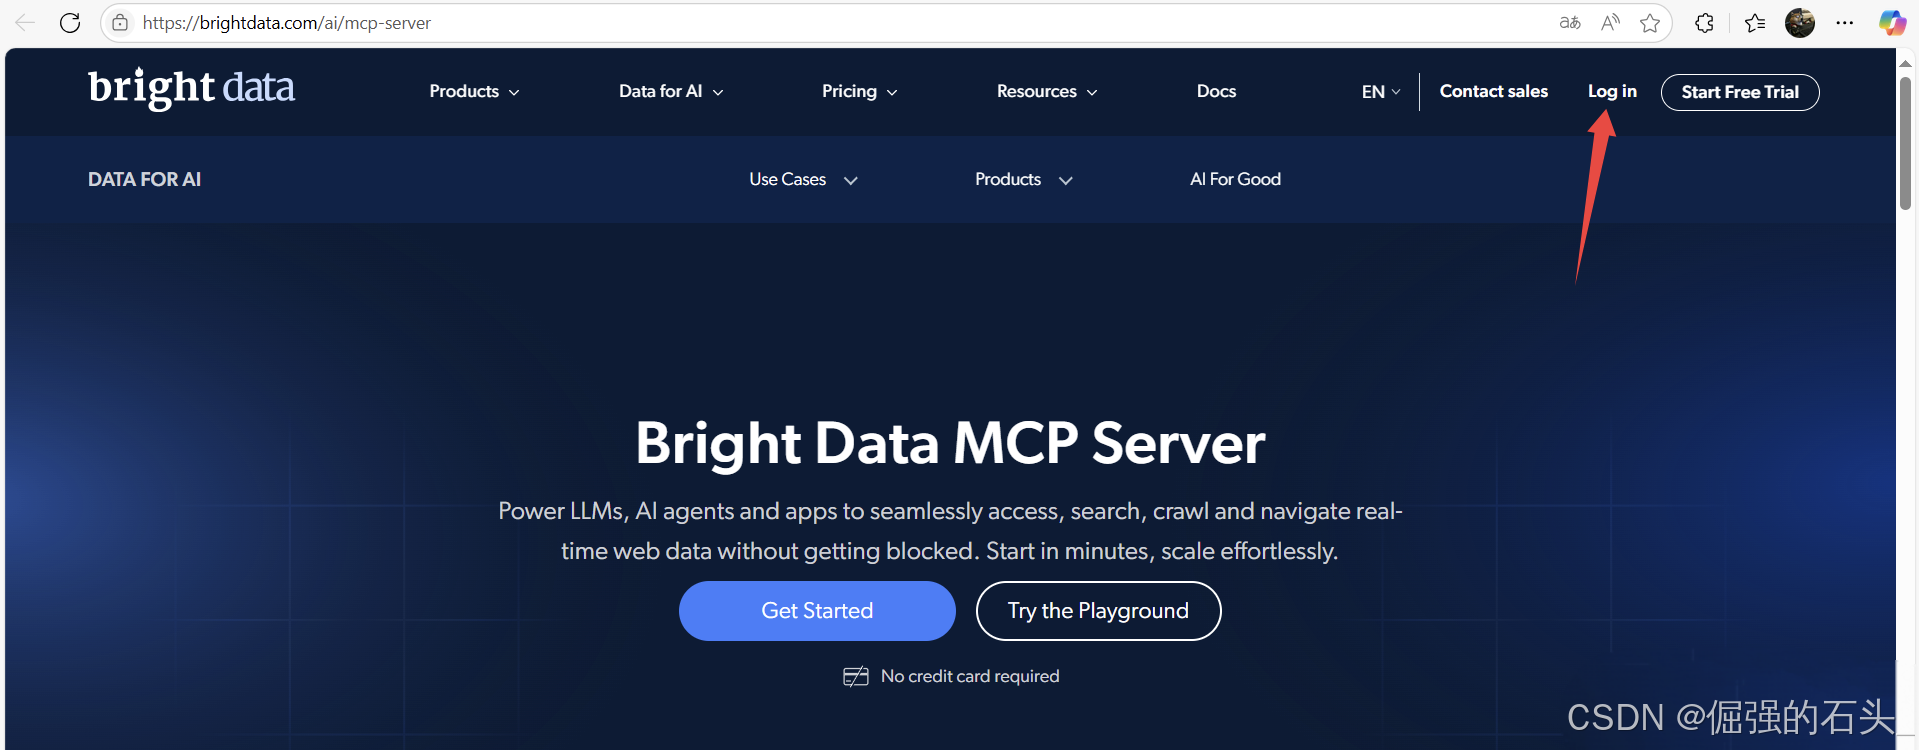Click Try the Playground button

[1098, 611]
